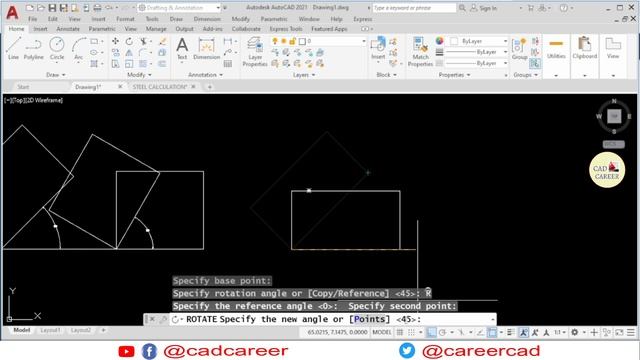This screenshot has height=360, width=640.
Task: Toggle annotation visibility in status bar
Action: click(x=523, y=333)
